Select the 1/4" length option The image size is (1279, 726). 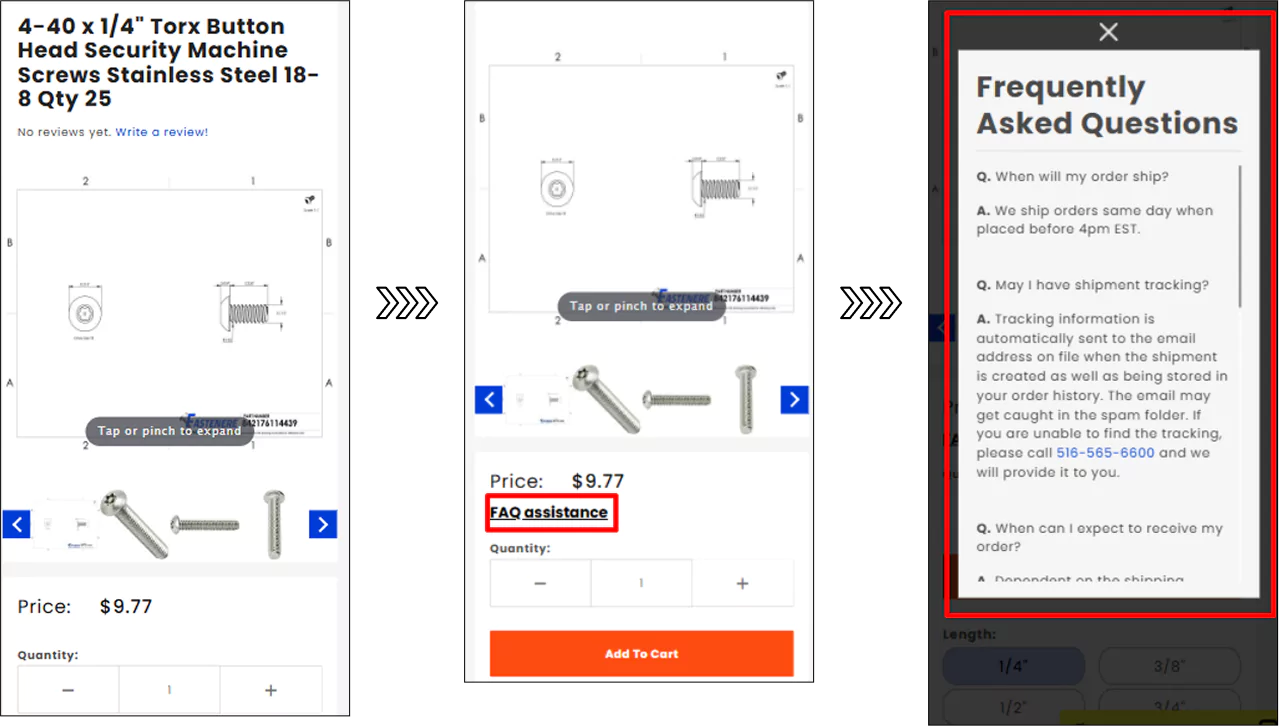(1014, 666)
